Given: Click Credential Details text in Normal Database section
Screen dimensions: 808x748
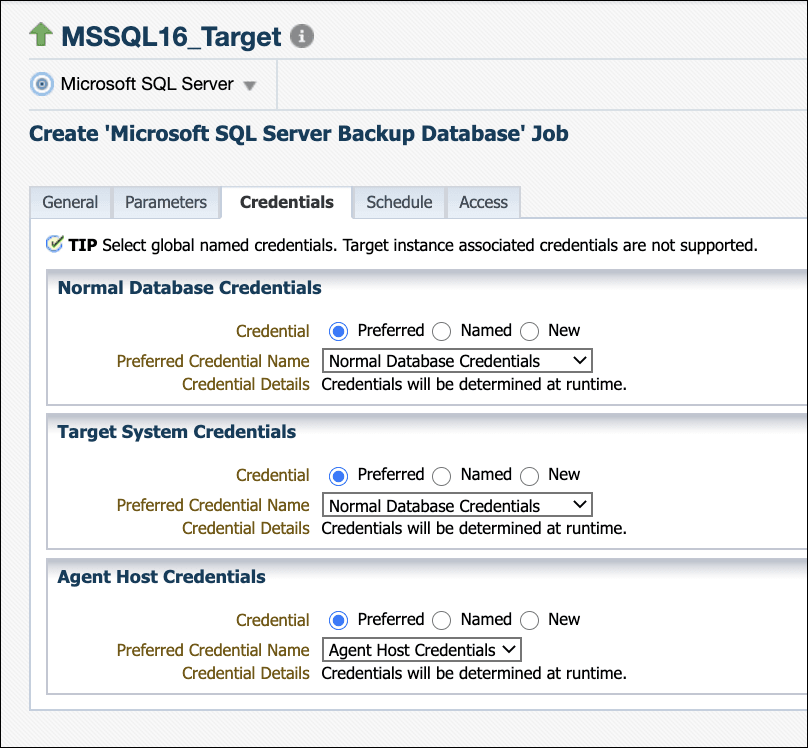Looking at the screenshot, I should (474, 384).
